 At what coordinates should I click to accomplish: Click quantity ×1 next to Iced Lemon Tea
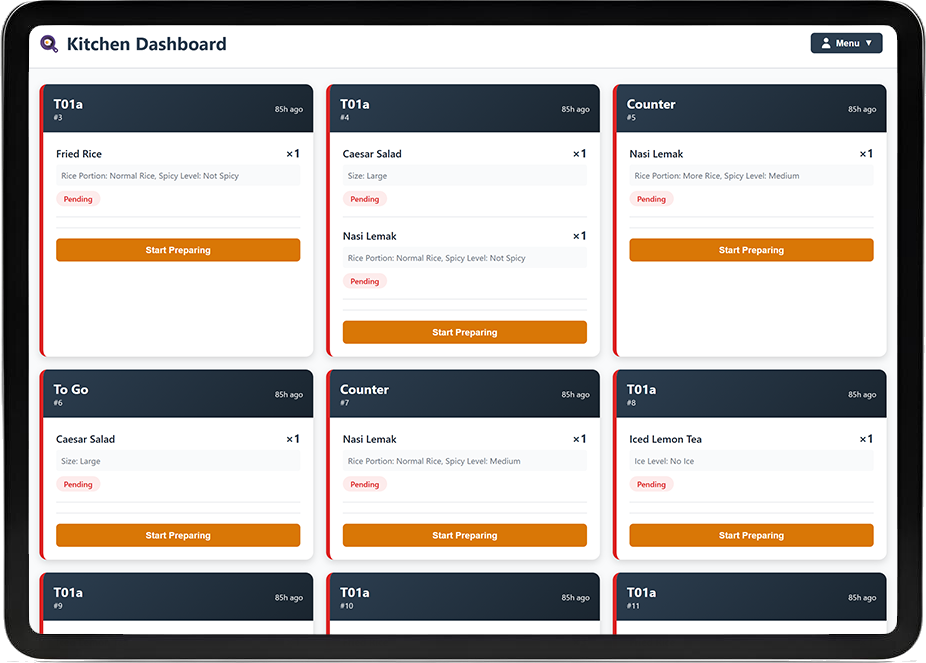point(864,439)
